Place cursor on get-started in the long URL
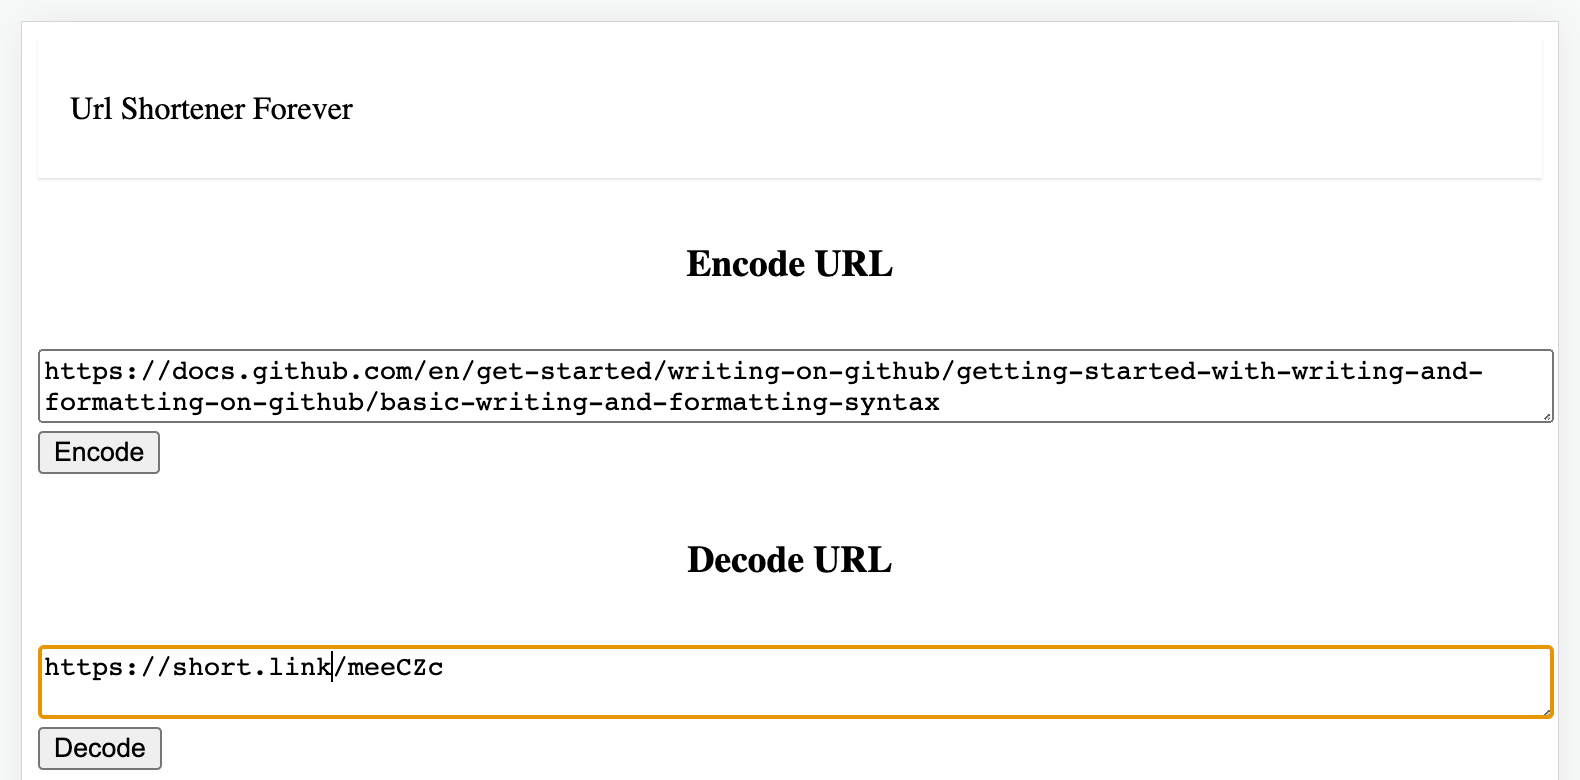This screenshot has width=1580, height=780. (564, 372)
